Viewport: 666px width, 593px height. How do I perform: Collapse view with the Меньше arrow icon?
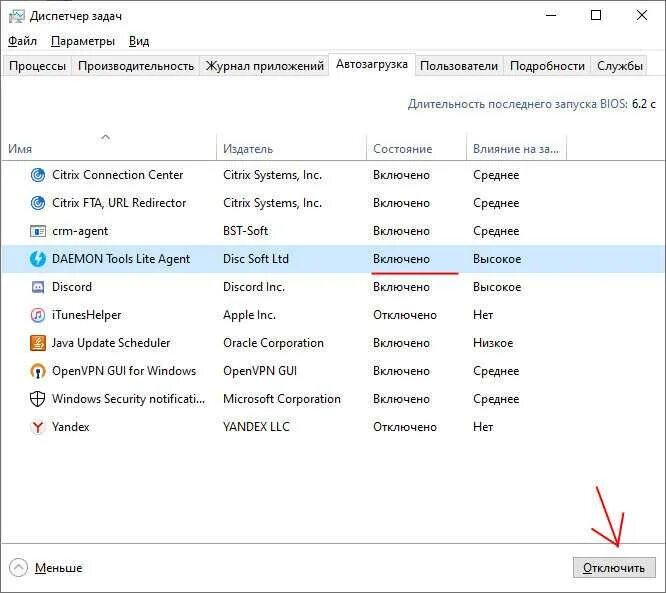pyautogui.click(x=18, y=568)
